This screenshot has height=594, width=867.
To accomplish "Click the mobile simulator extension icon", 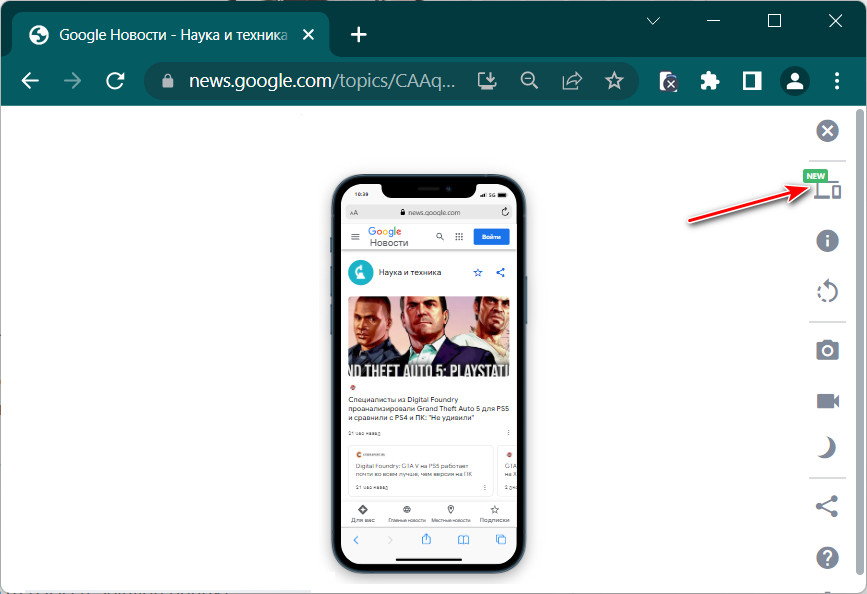I will 668,81.
